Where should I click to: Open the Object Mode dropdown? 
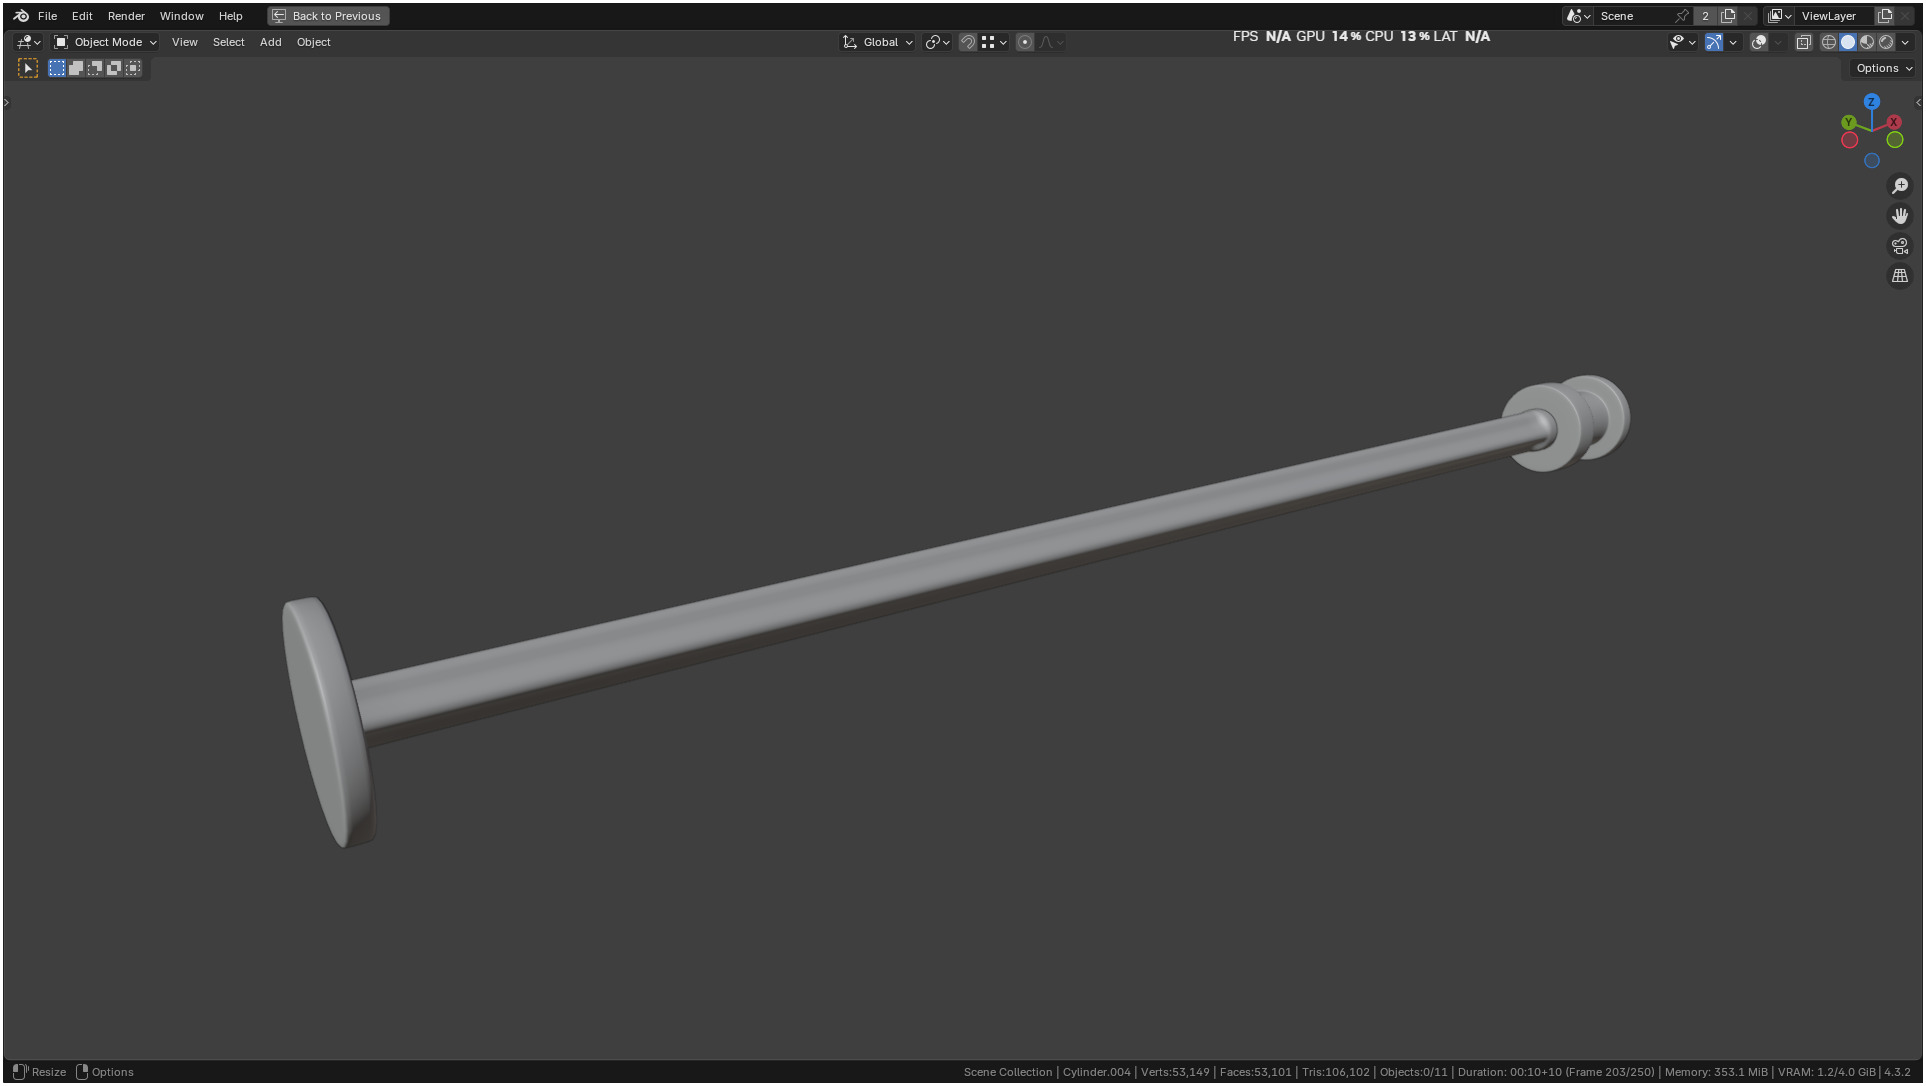click(x=106, y=42)
